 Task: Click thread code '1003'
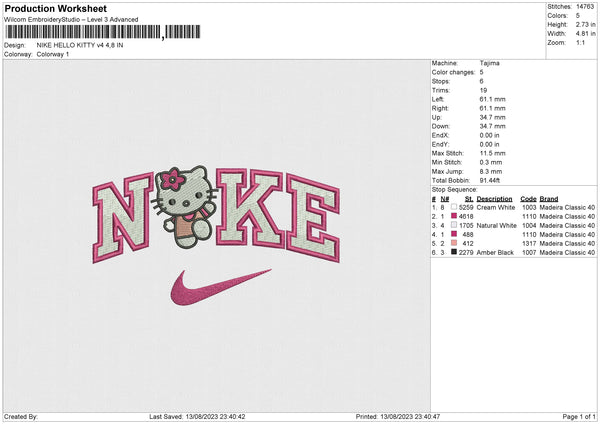pyautogui.click(x=529, y=207)
